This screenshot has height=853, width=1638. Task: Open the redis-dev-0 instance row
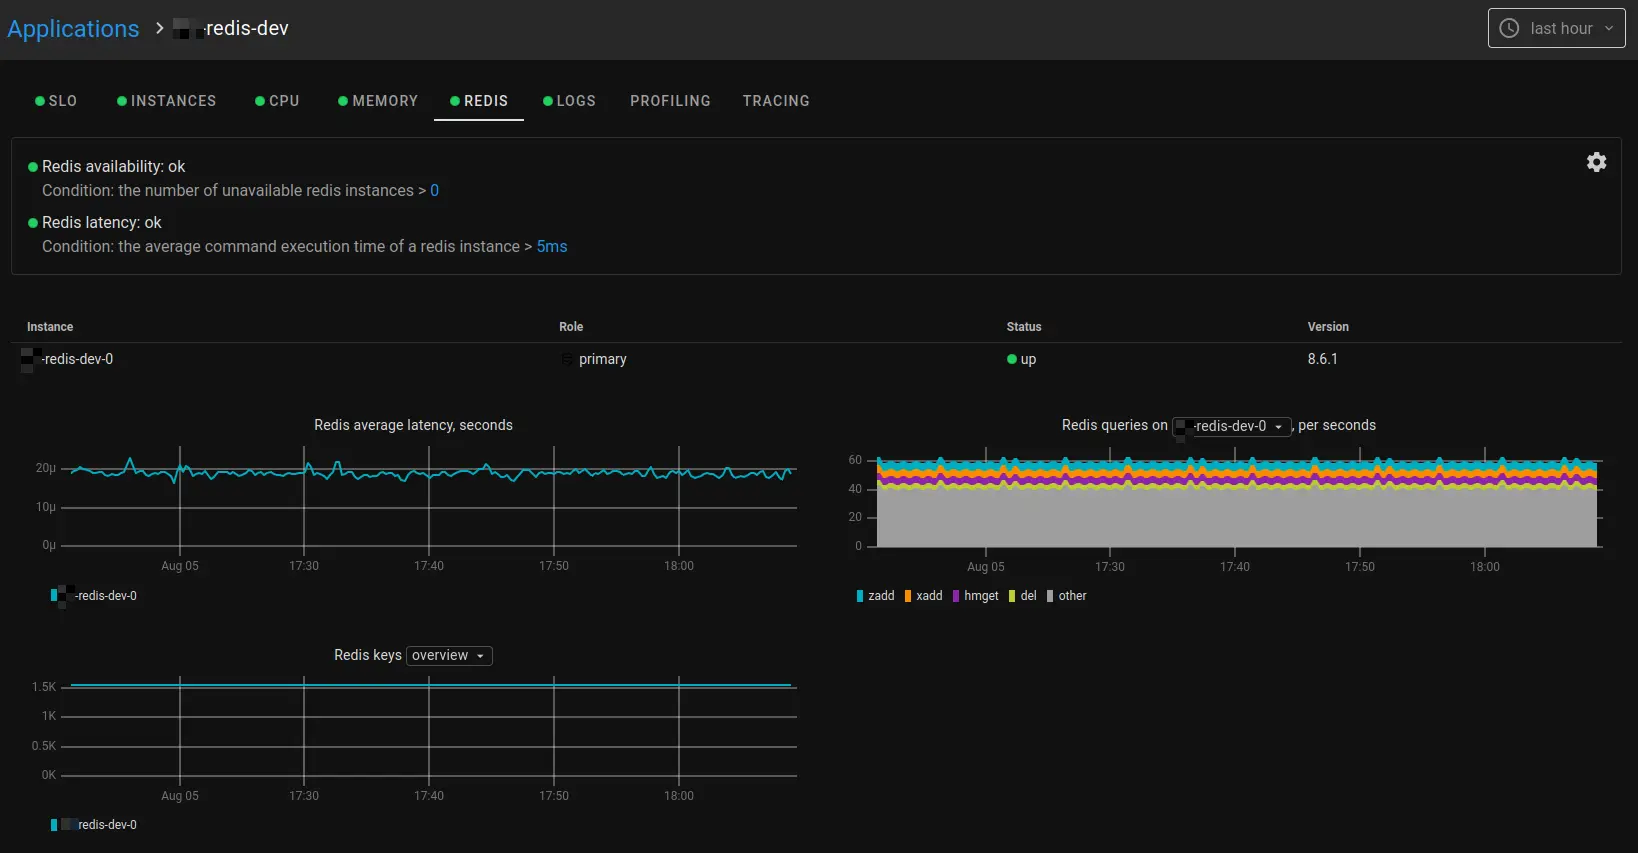(68, 359)
